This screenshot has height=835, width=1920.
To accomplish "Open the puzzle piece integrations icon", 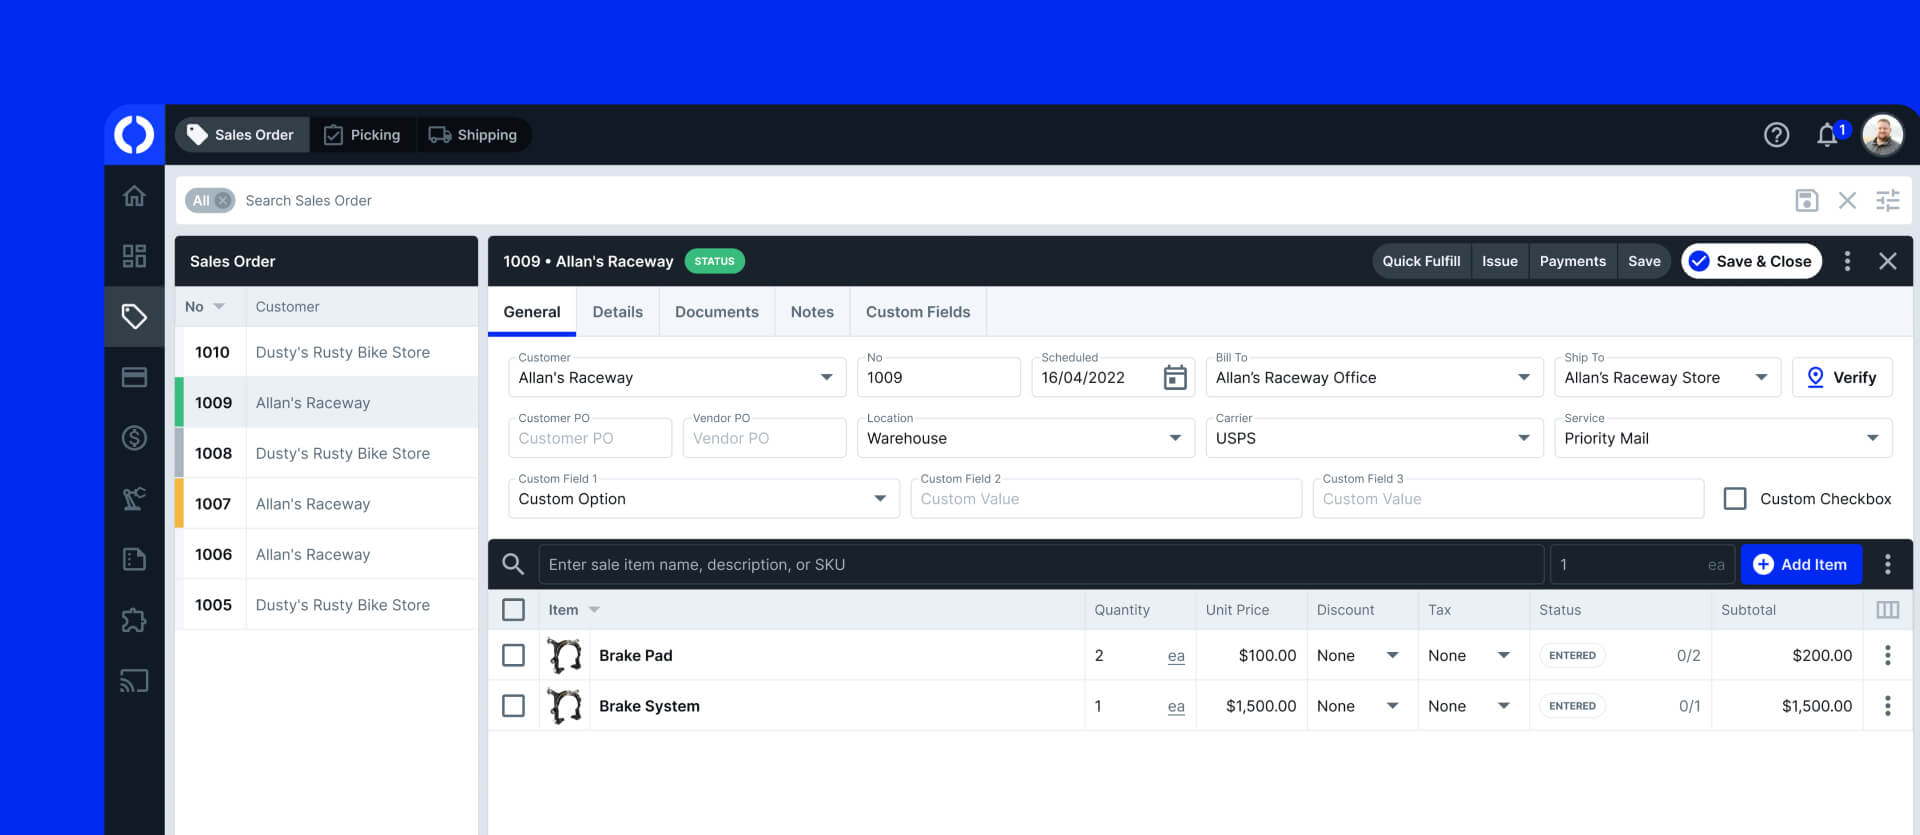I will [134, 620].
